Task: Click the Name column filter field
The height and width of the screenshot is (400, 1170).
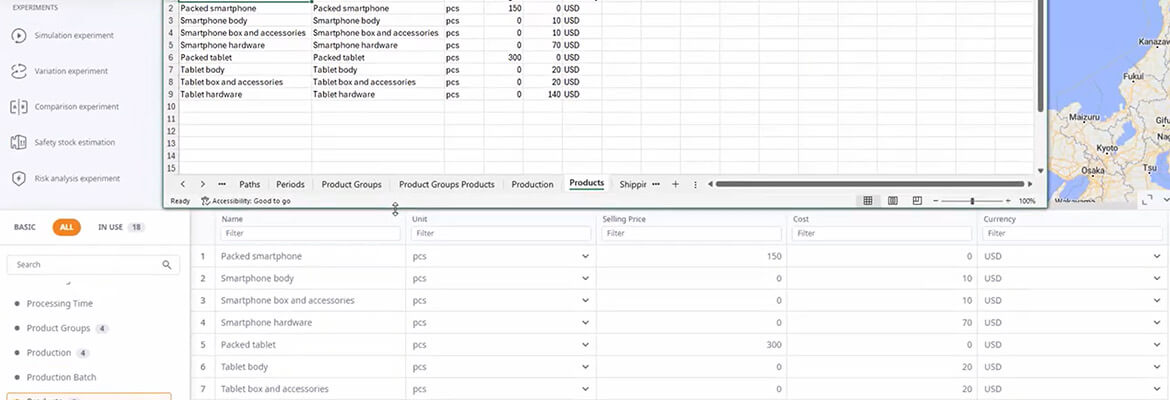Action: 310,233
